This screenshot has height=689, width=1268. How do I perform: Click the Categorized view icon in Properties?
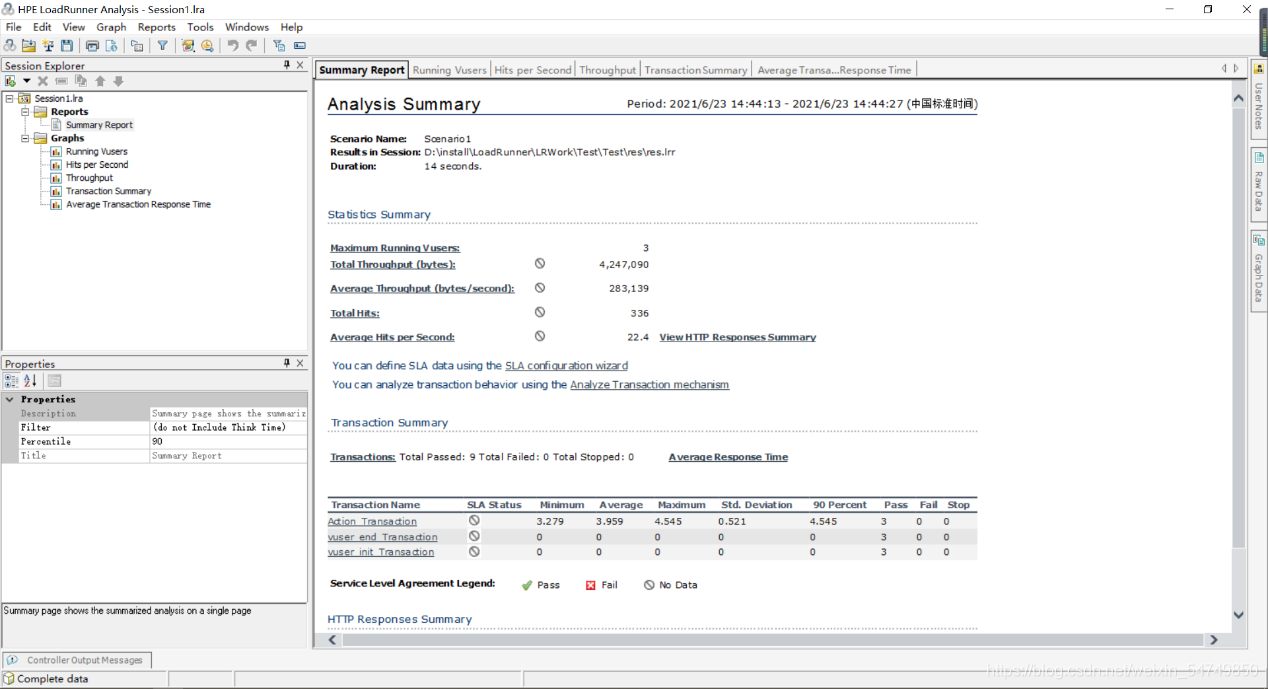point(11,381)
